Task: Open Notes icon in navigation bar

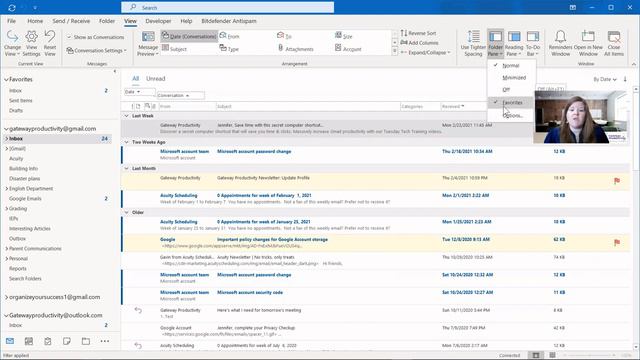Action: 67,341
